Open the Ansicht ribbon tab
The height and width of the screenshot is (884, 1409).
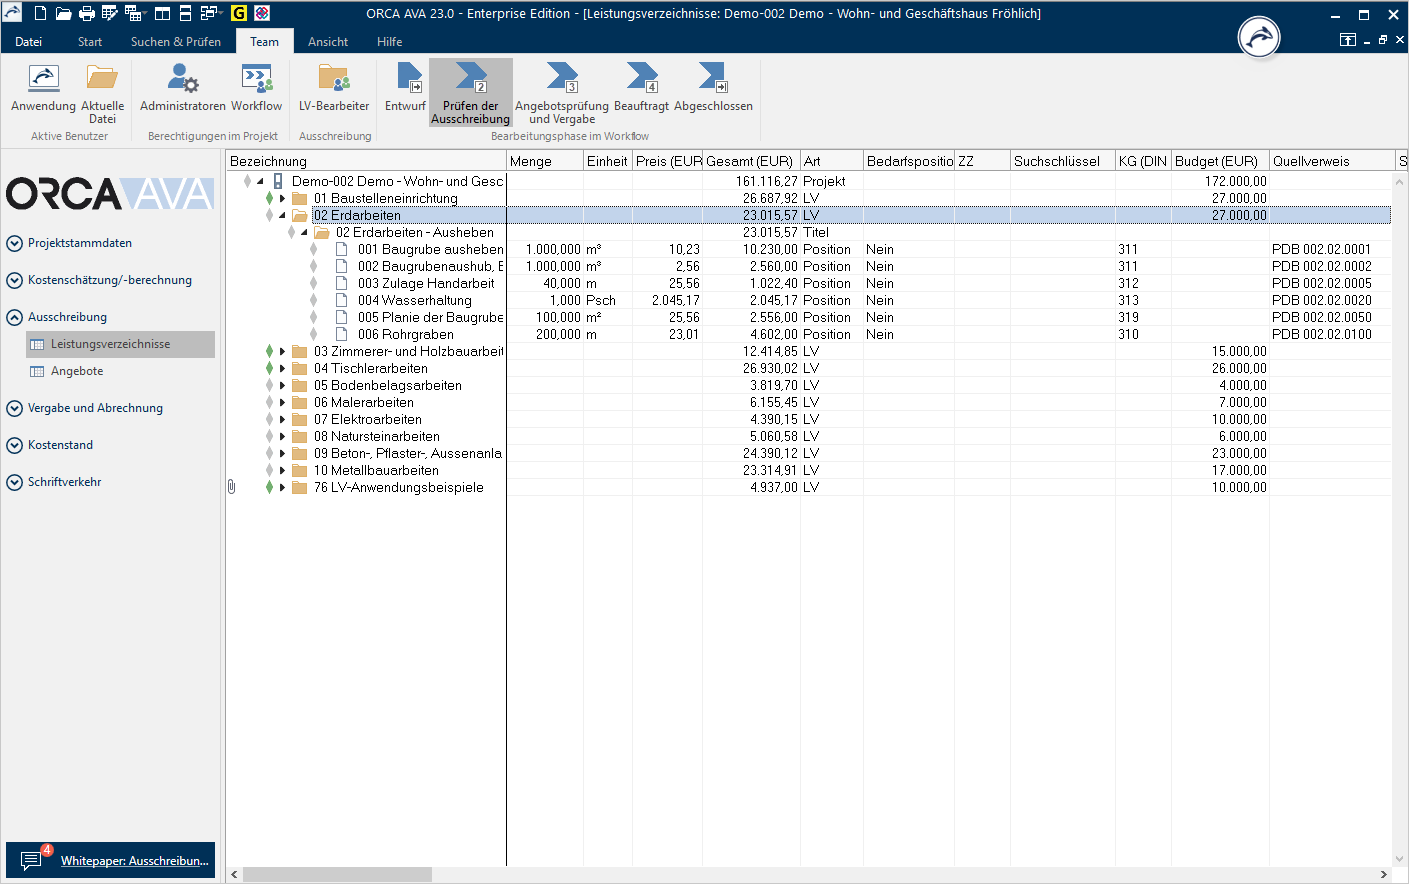click(328, 42)
